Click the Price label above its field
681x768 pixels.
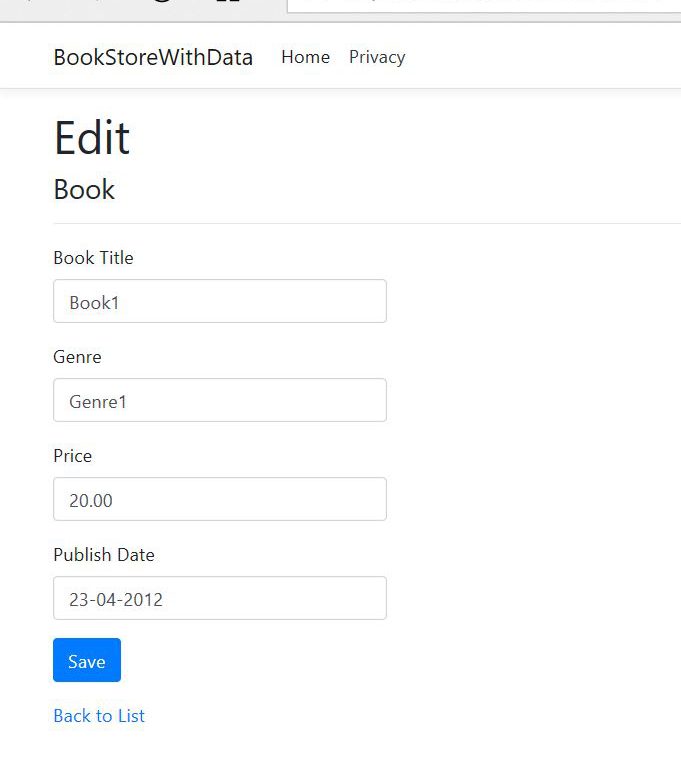(72, 456)
